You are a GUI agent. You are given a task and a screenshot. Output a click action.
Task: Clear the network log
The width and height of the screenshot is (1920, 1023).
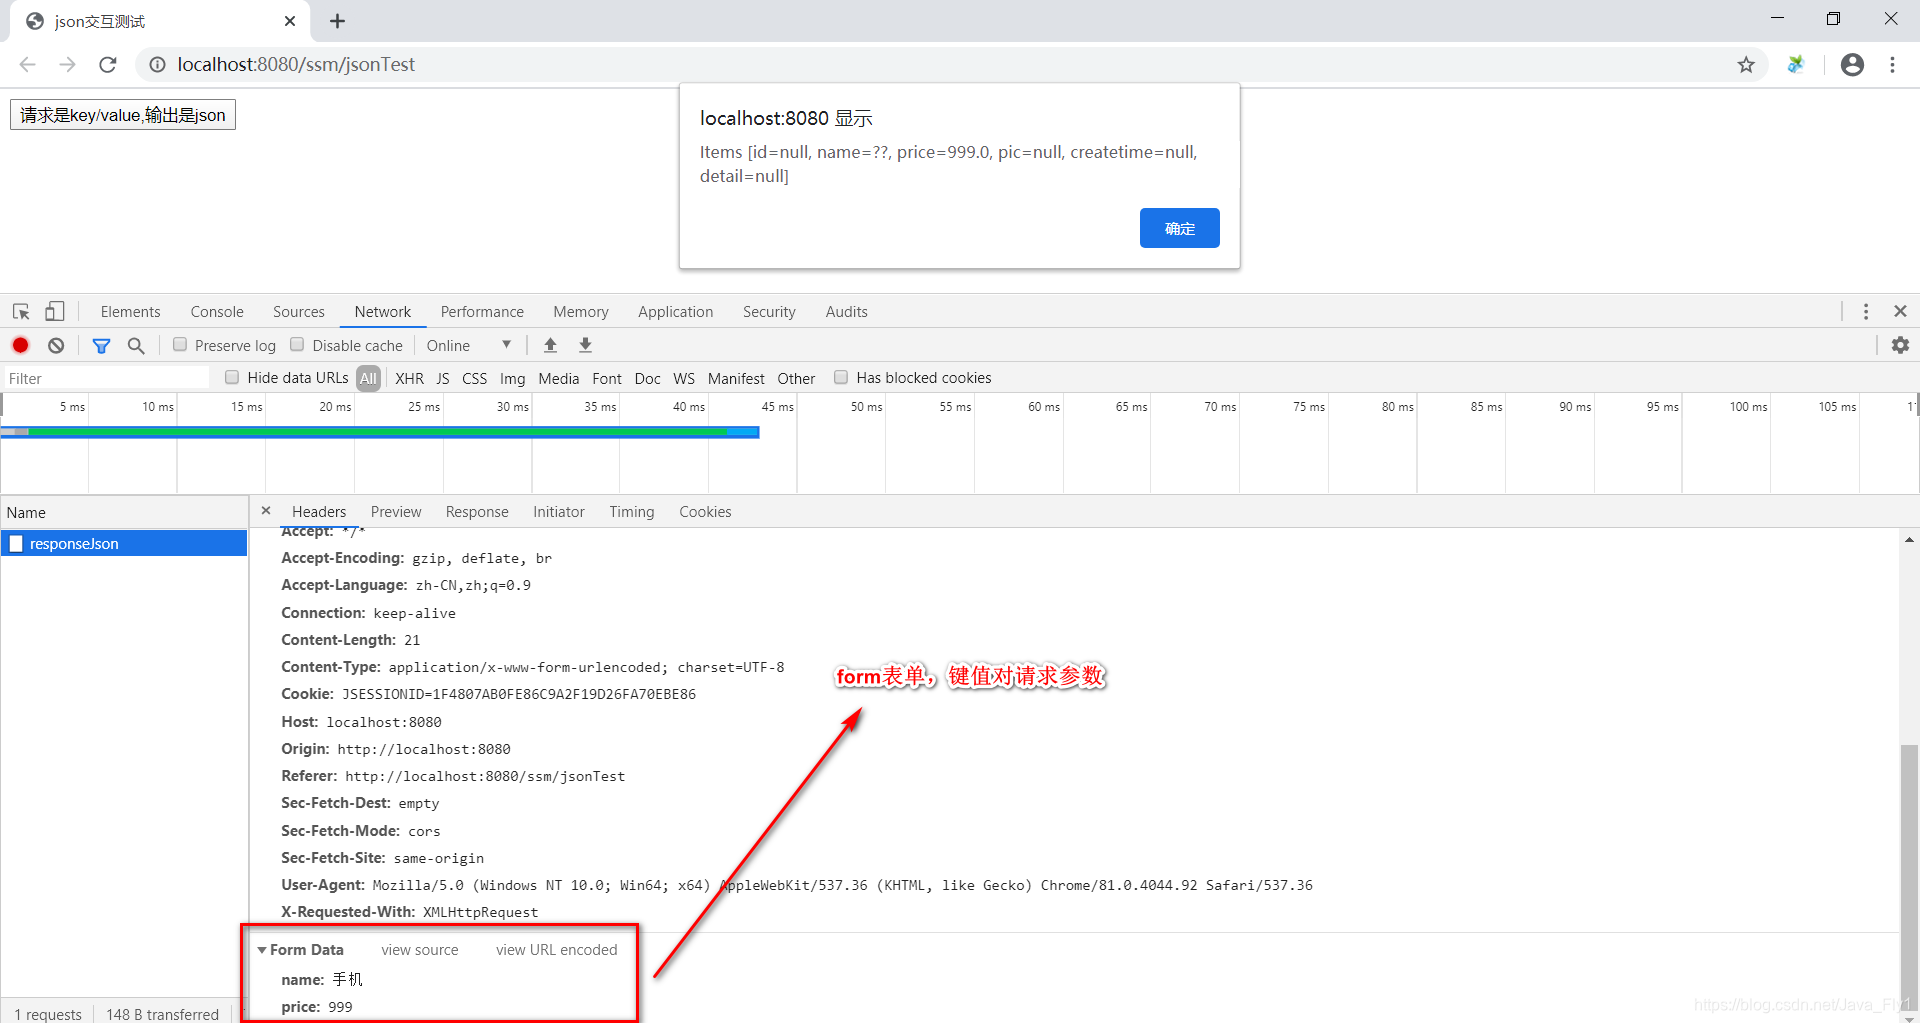[x=56, y=346]
